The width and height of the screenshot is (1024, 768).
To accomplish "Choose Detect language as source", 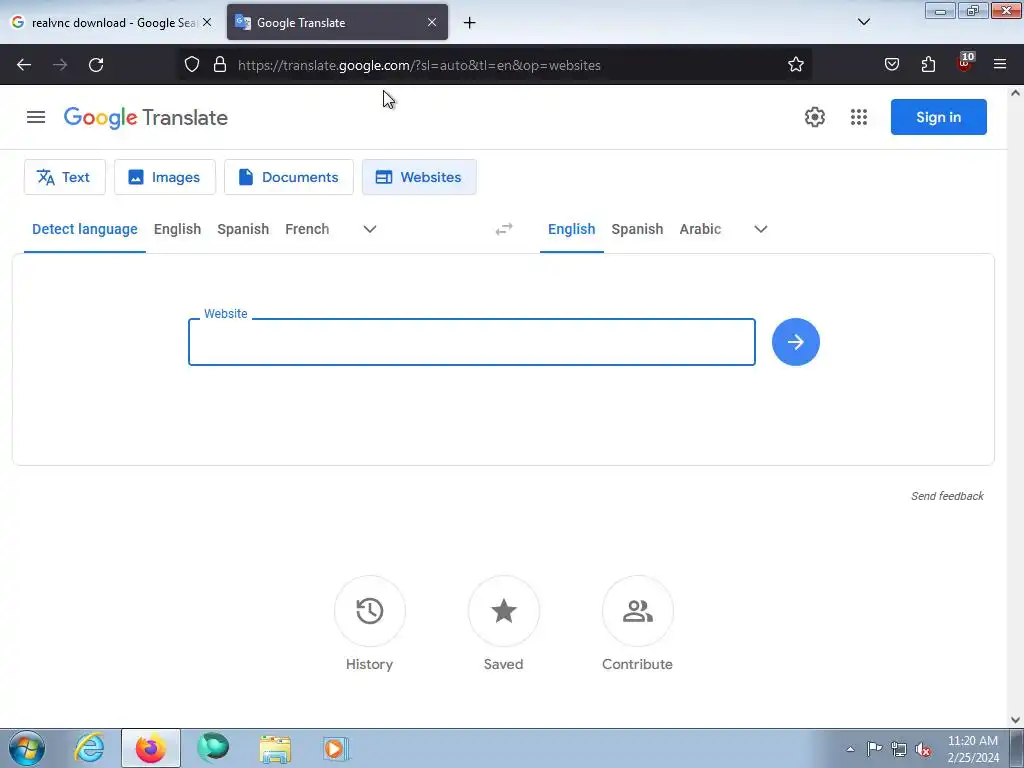I will 85,229.
